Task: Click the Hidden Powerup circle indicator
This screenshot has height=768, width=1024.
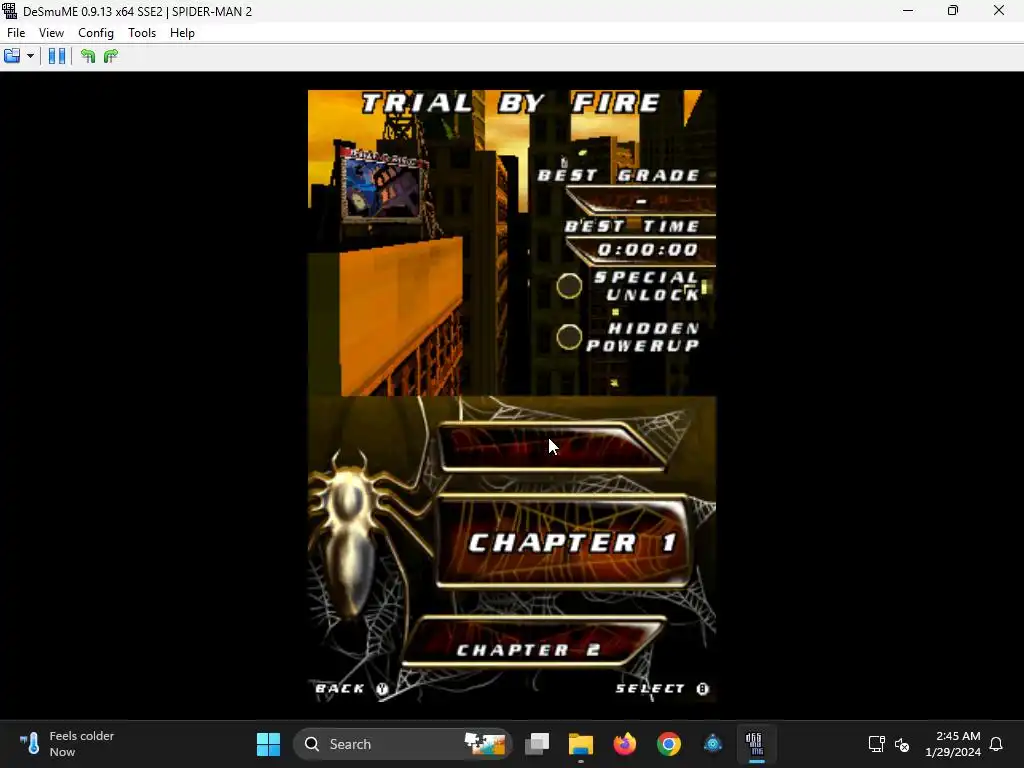Action: (x=569, y=337)
